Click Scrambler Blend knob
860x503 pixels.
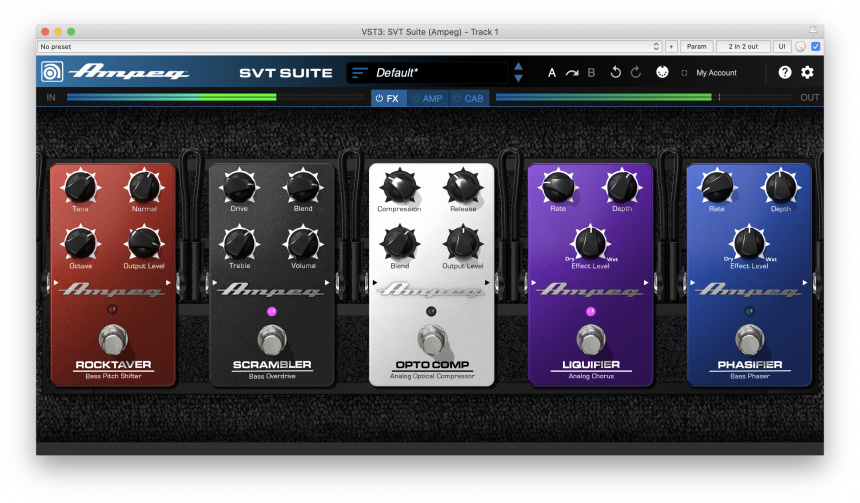(x=303, y=186)
